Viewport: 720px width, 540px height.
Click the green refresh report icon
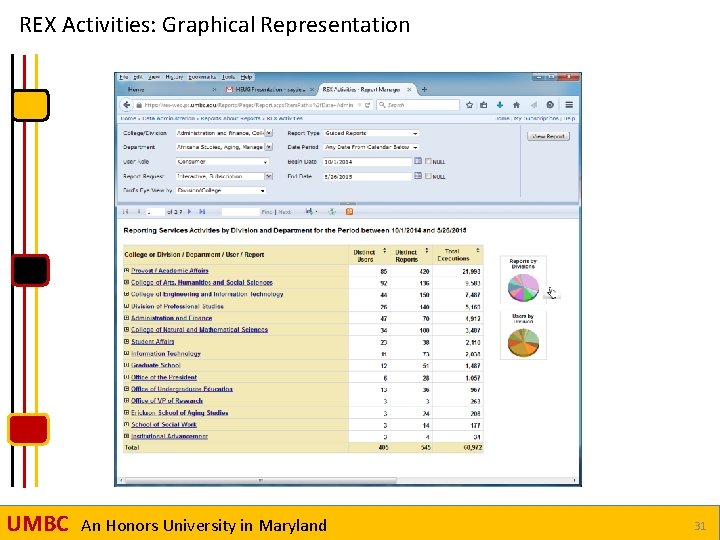point(332,212)
